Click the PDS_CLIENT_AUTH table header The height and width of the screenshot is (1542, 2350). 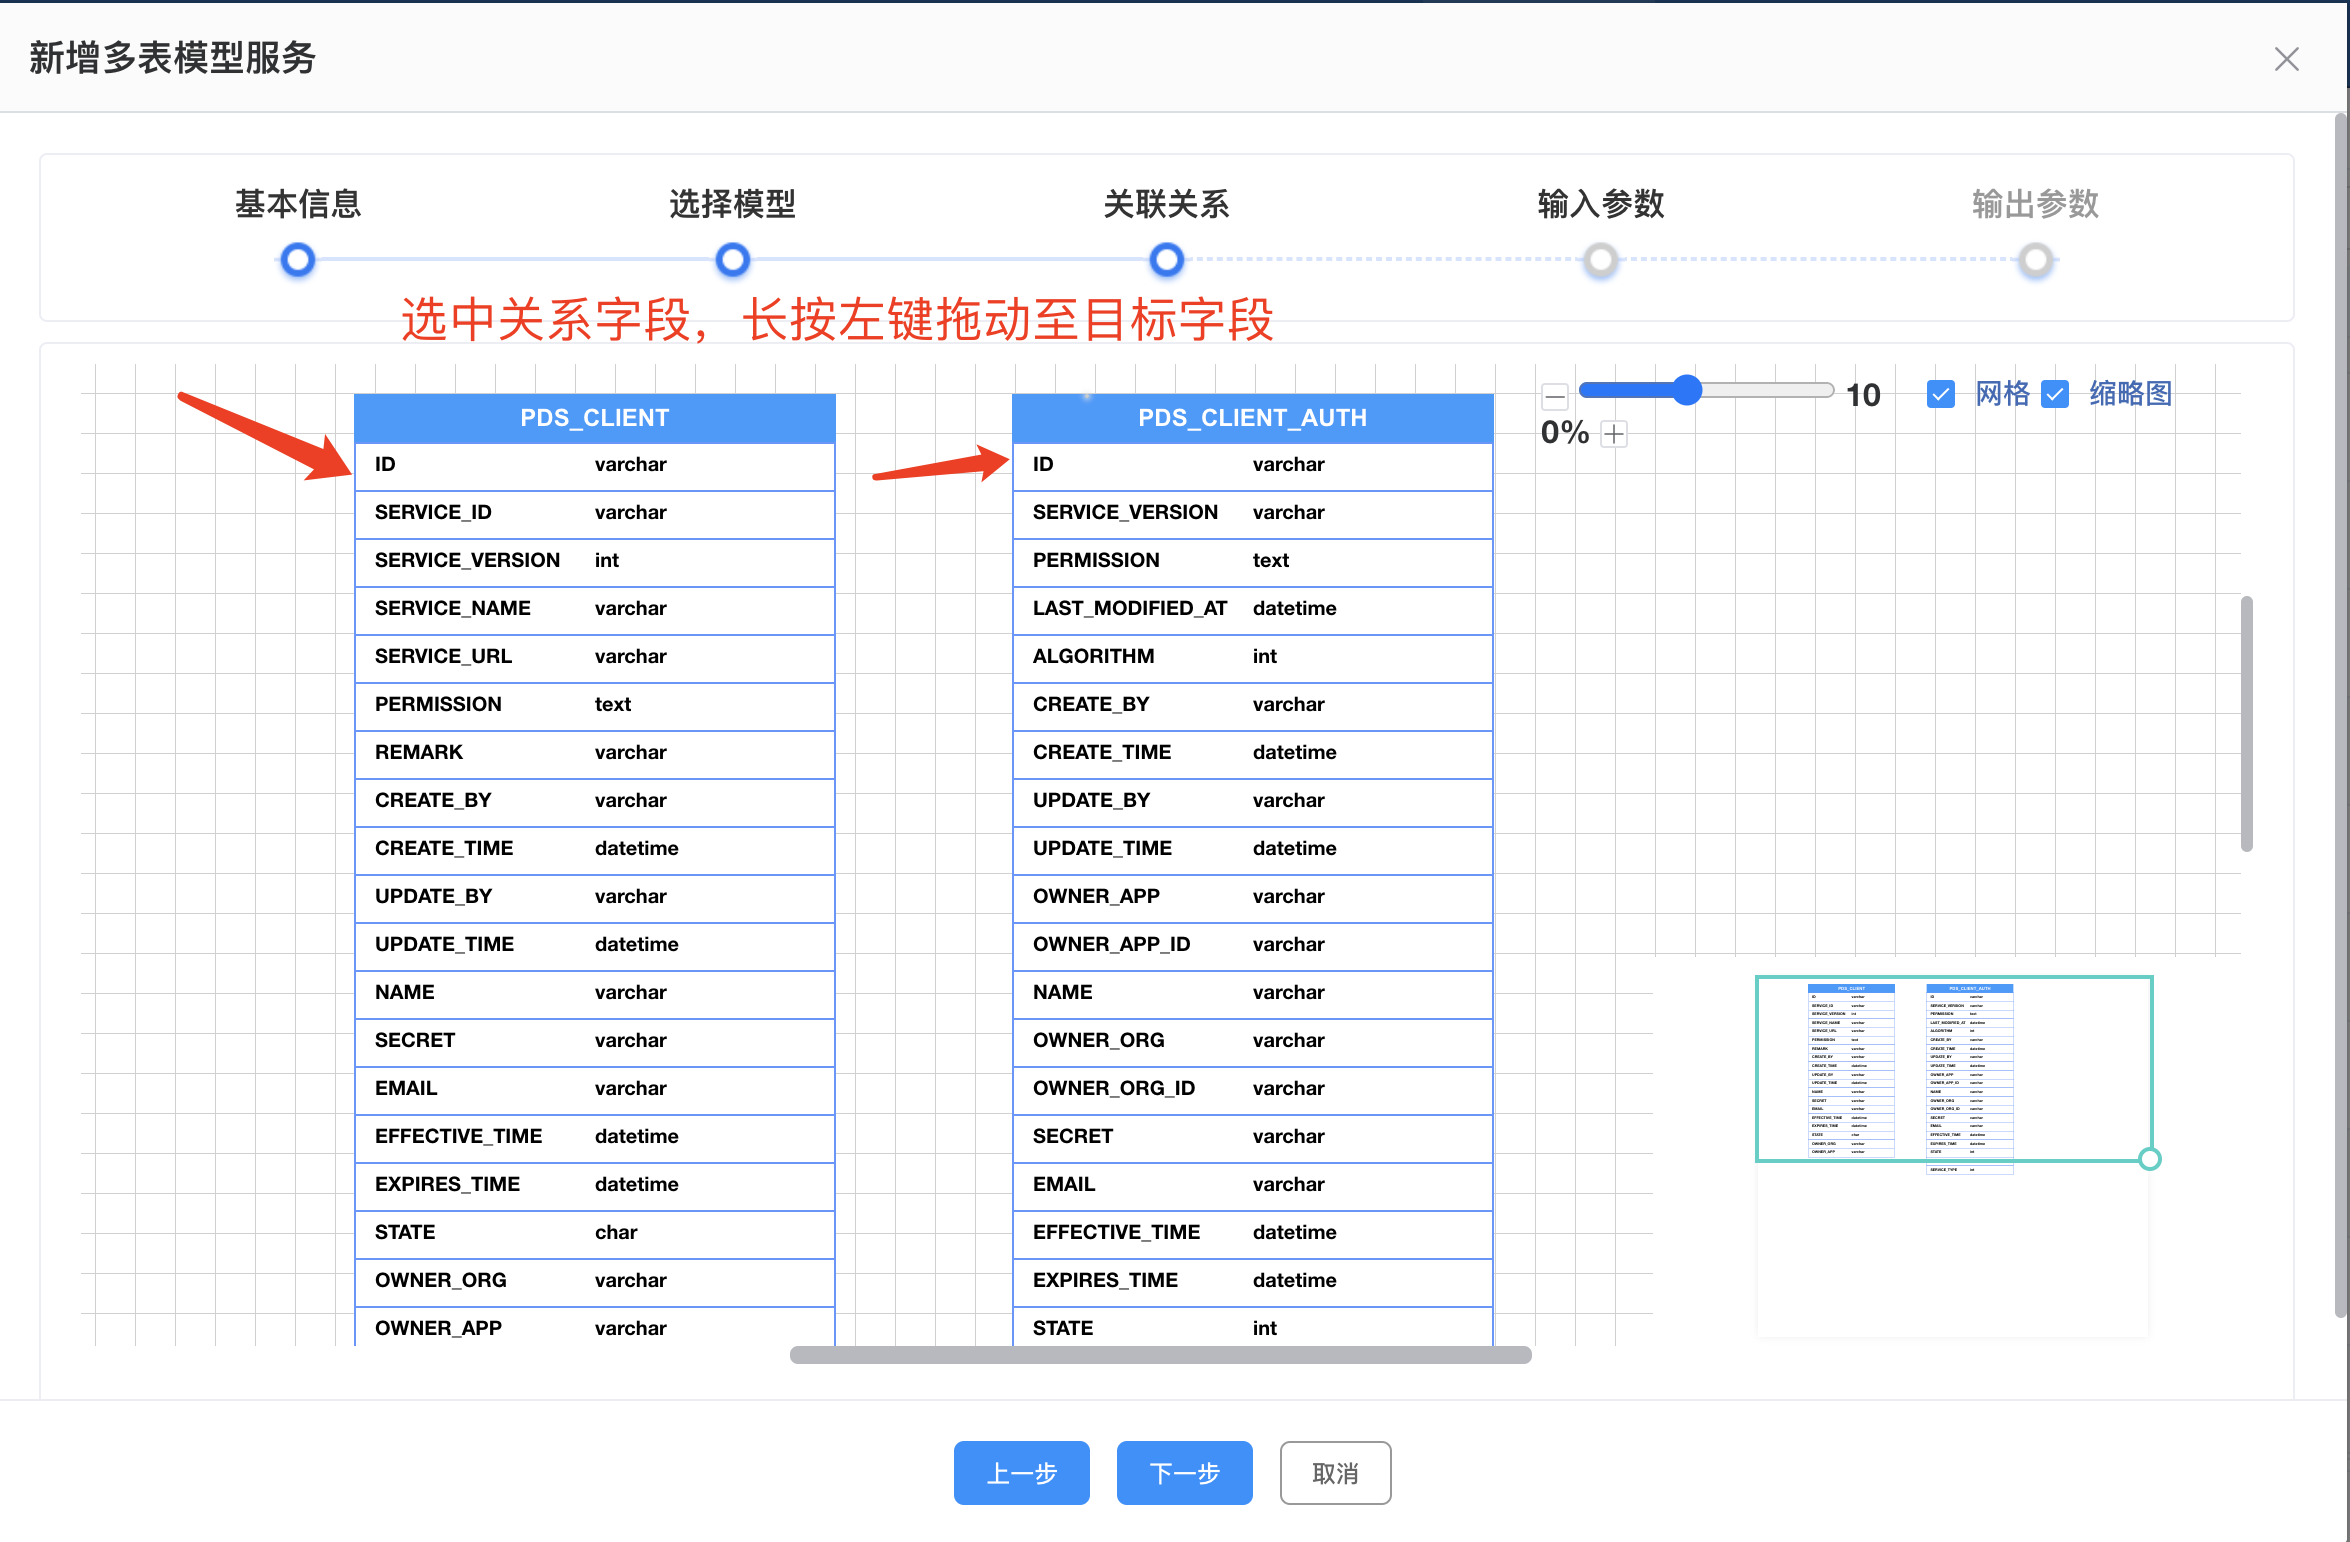[x=1252, y=418]
